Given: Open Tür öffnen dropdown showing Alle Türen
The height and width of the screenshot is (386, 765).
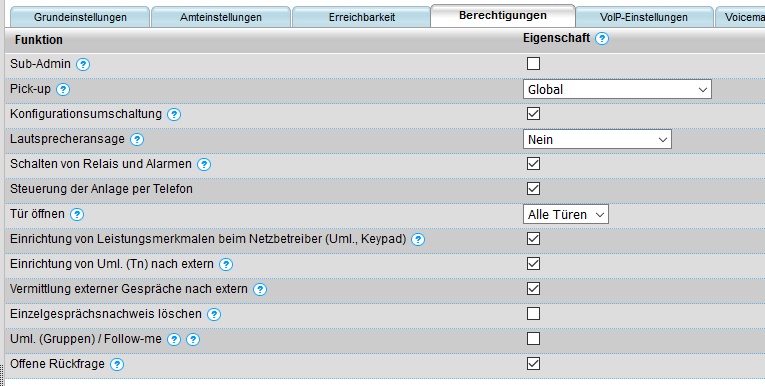Looking at the screenshot, I should pos(565,214).
